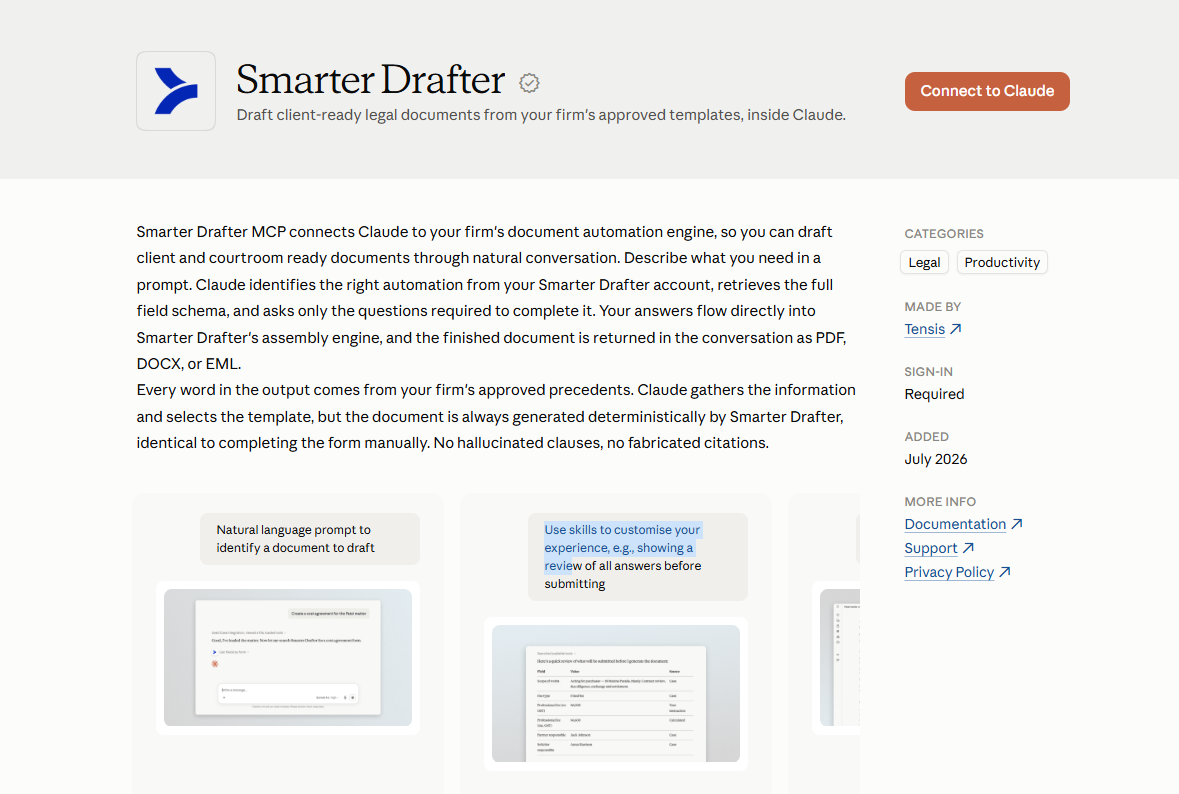Click the MORE INFO heading
The width and height of the screenshot is (1179, 794).
(940, 502)
